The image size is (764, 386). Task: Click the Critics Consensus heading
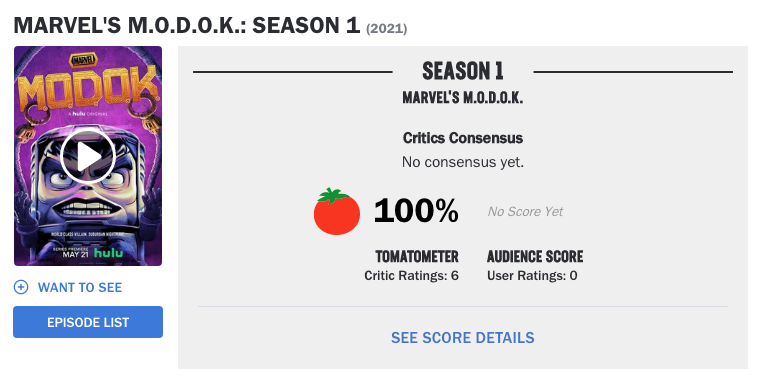coord(462,138)
